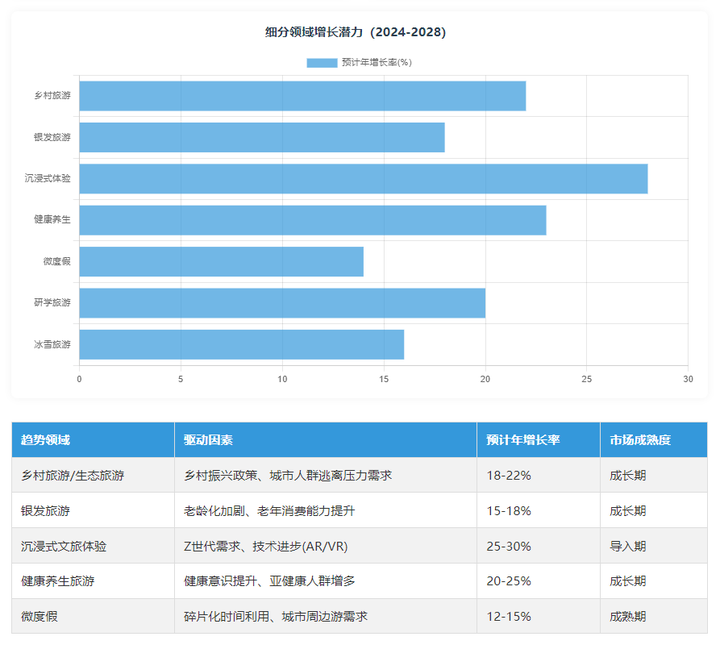Select the 微度假 table row name cell

point(93,616)
